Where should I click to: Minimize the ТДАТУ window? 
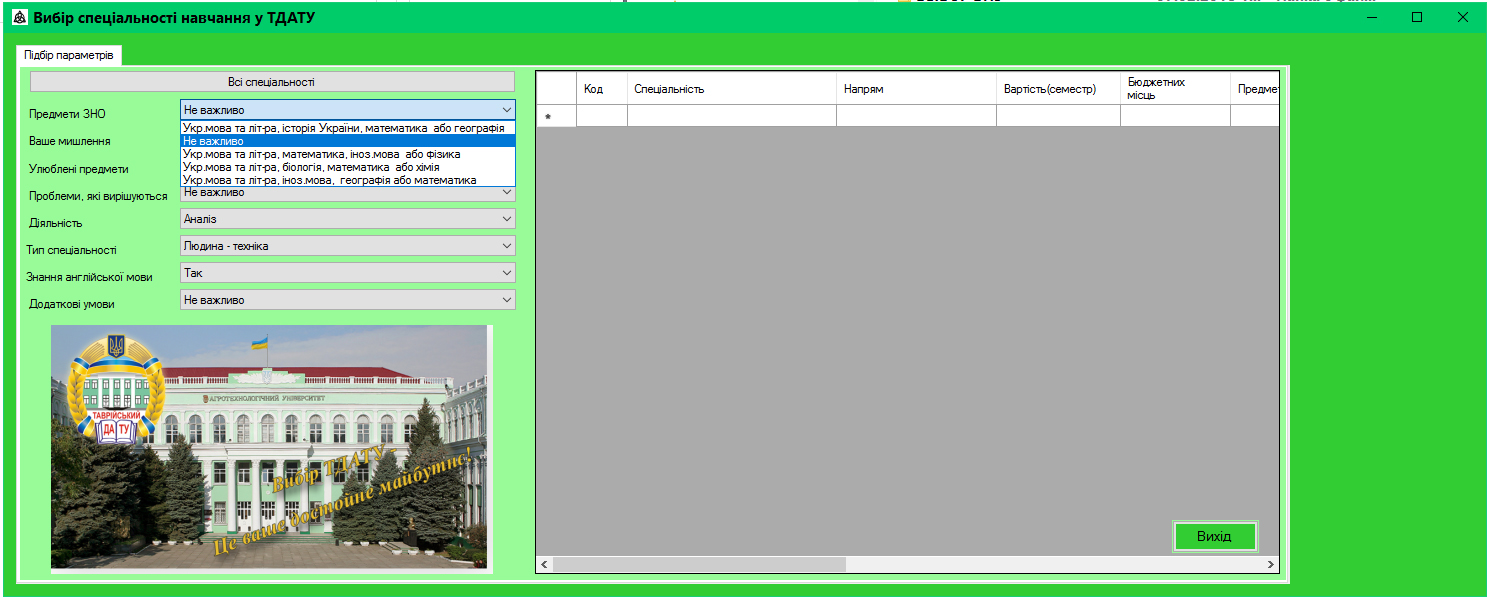click(1372, 17)
